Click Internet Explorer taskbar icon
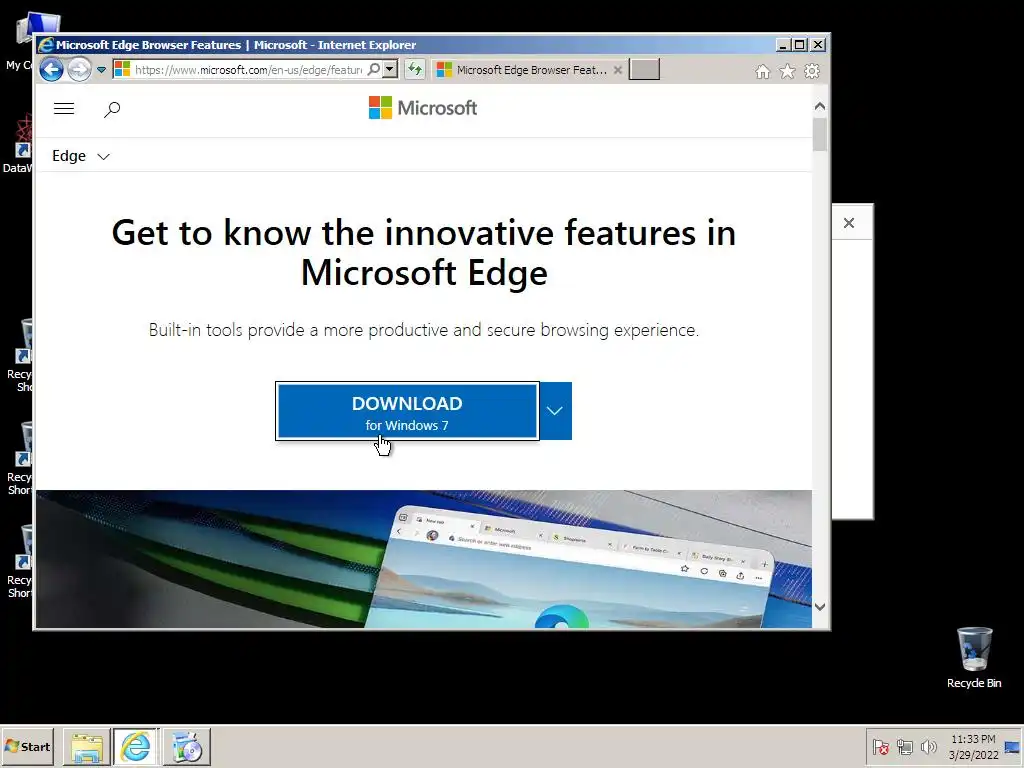The image size is (1024, 768). coord(136,747)
